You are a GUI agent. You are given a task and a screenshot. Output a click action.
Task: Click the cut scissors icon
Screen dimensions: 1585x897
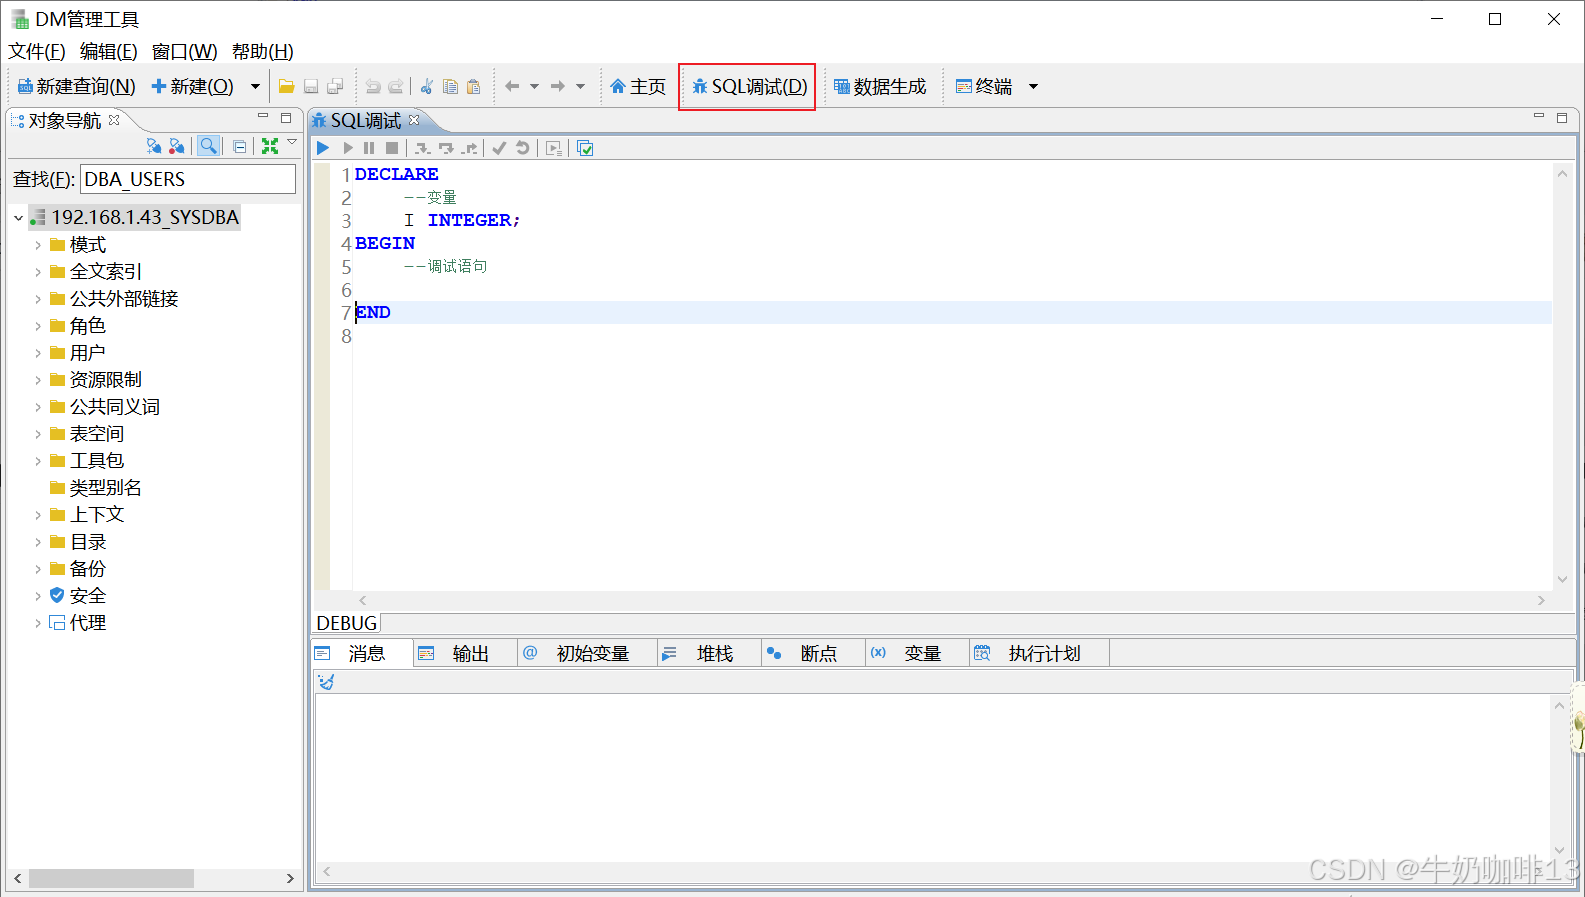click(x=427, y=87)
